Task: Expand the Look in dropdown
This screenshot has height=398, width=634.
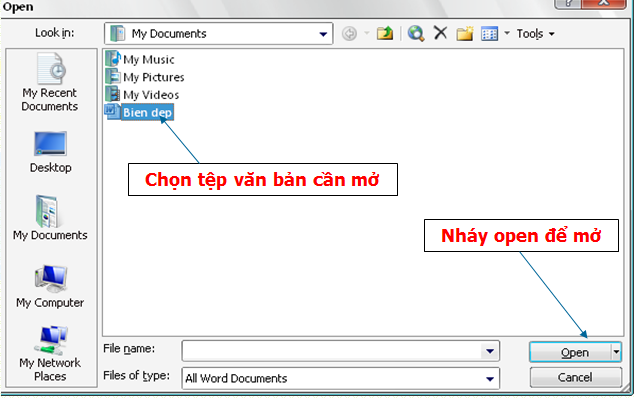Action: coord(323,34)
